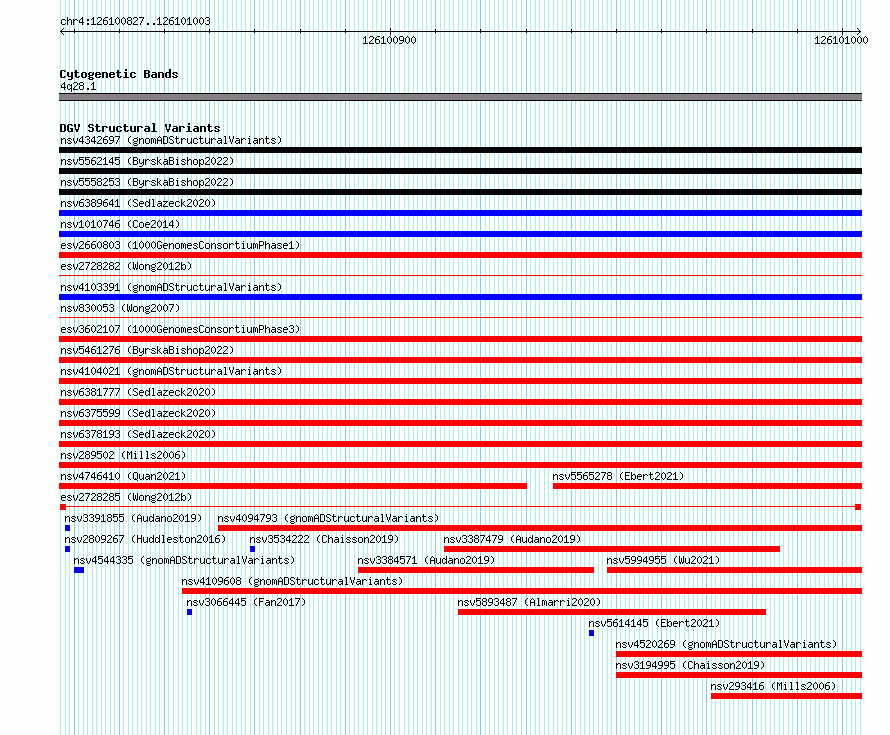Open the nsv293416 Mills2006 label

click(x=773, y=686)
